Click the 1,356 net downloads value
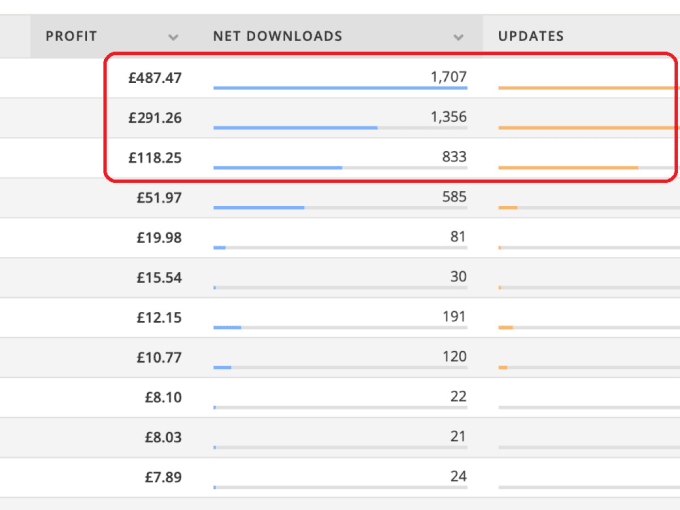Screen dimensions: 680x510 pyautogui.click(x=448, y=117)
